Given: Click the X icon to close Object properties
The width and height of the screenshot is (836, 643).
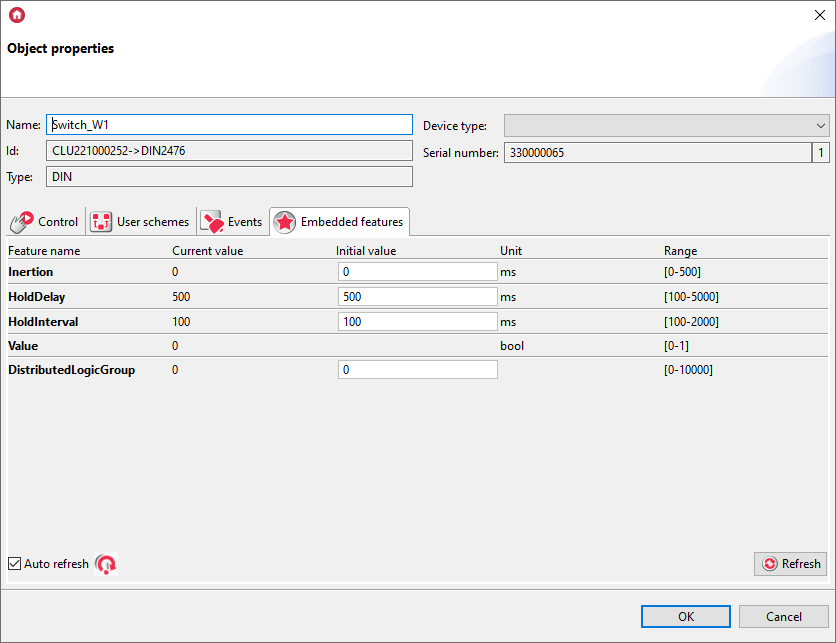Looking at the screenshot, I should point(819,15).
